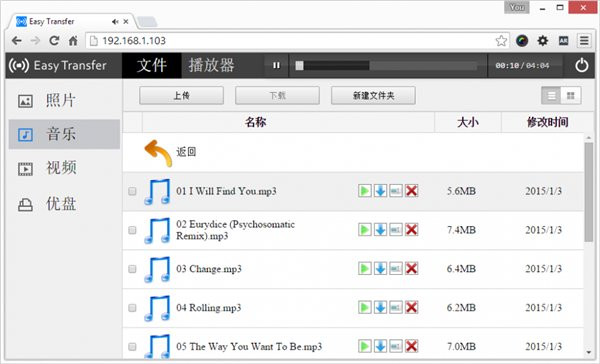Click the browser back arrow
The width and height of the screenshot is (600, 364).
[x=16, y=41]
